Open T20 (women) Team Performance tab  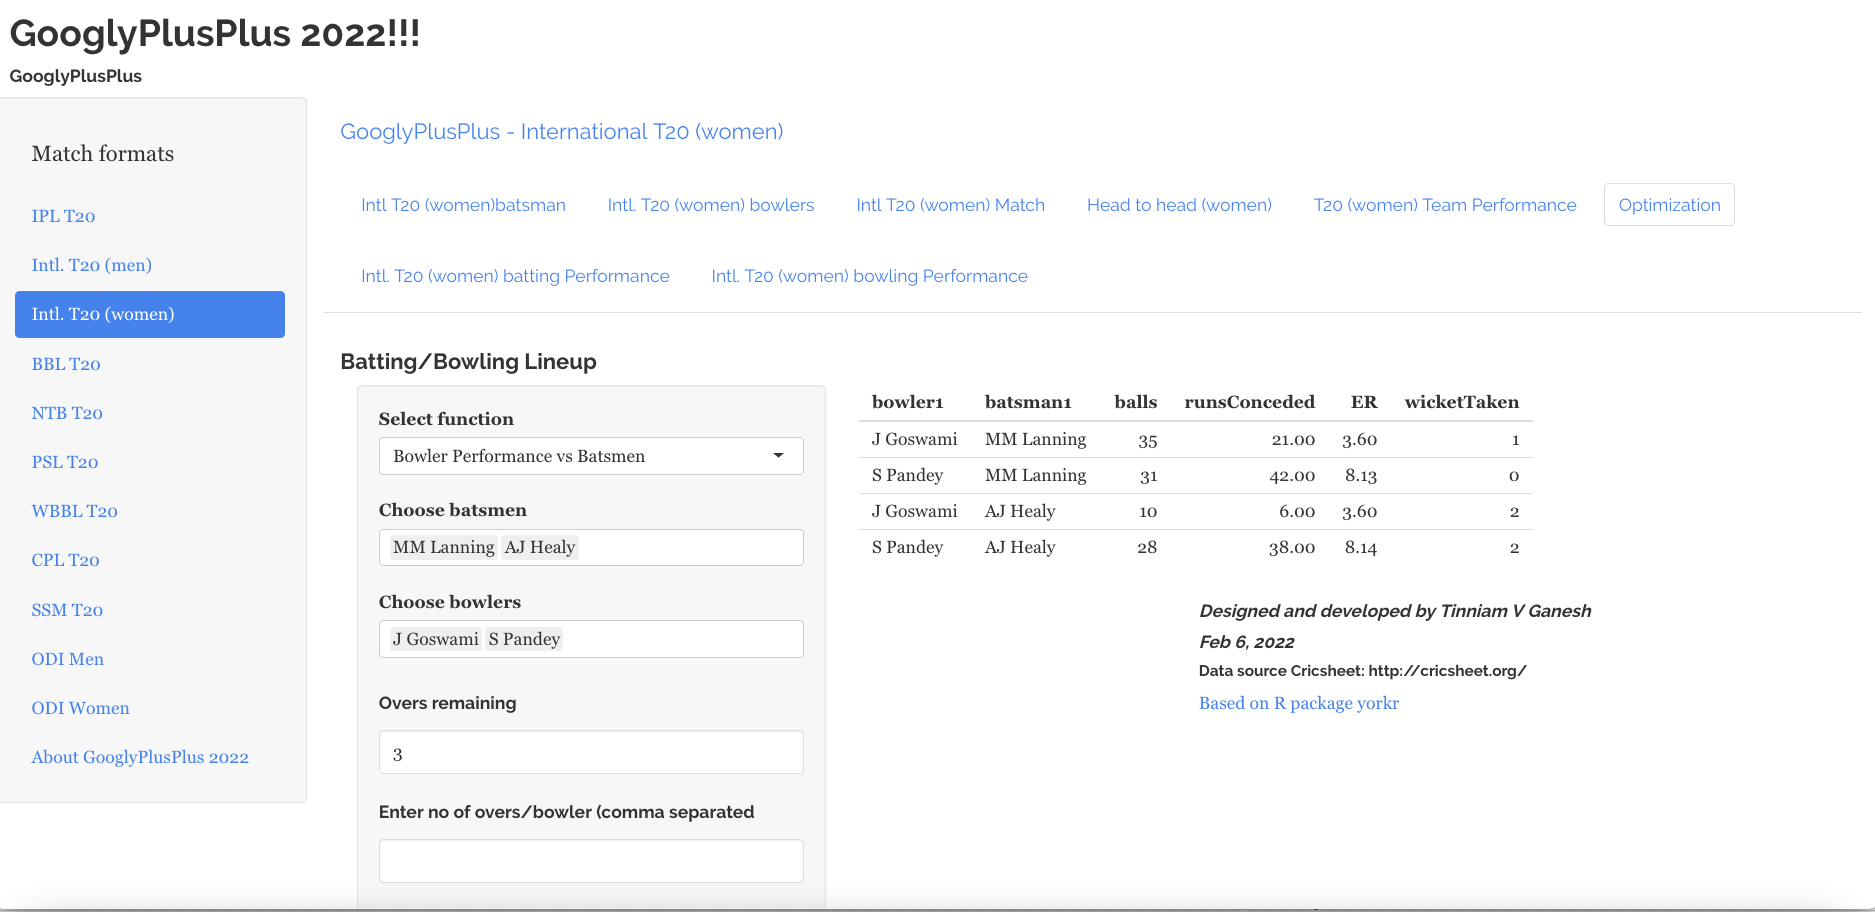pyautogui.click(x=1444, y=205)
